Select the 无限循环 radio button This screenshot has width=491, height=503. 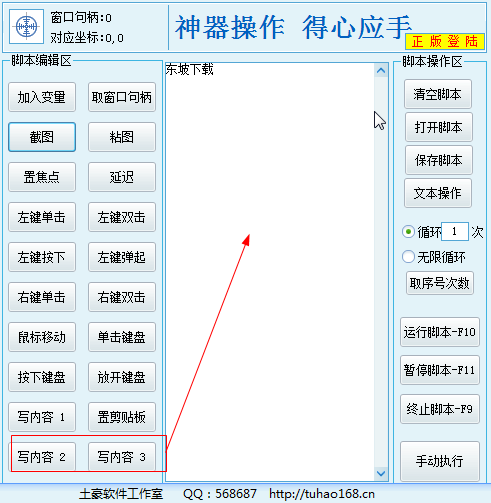pos(408,257)
